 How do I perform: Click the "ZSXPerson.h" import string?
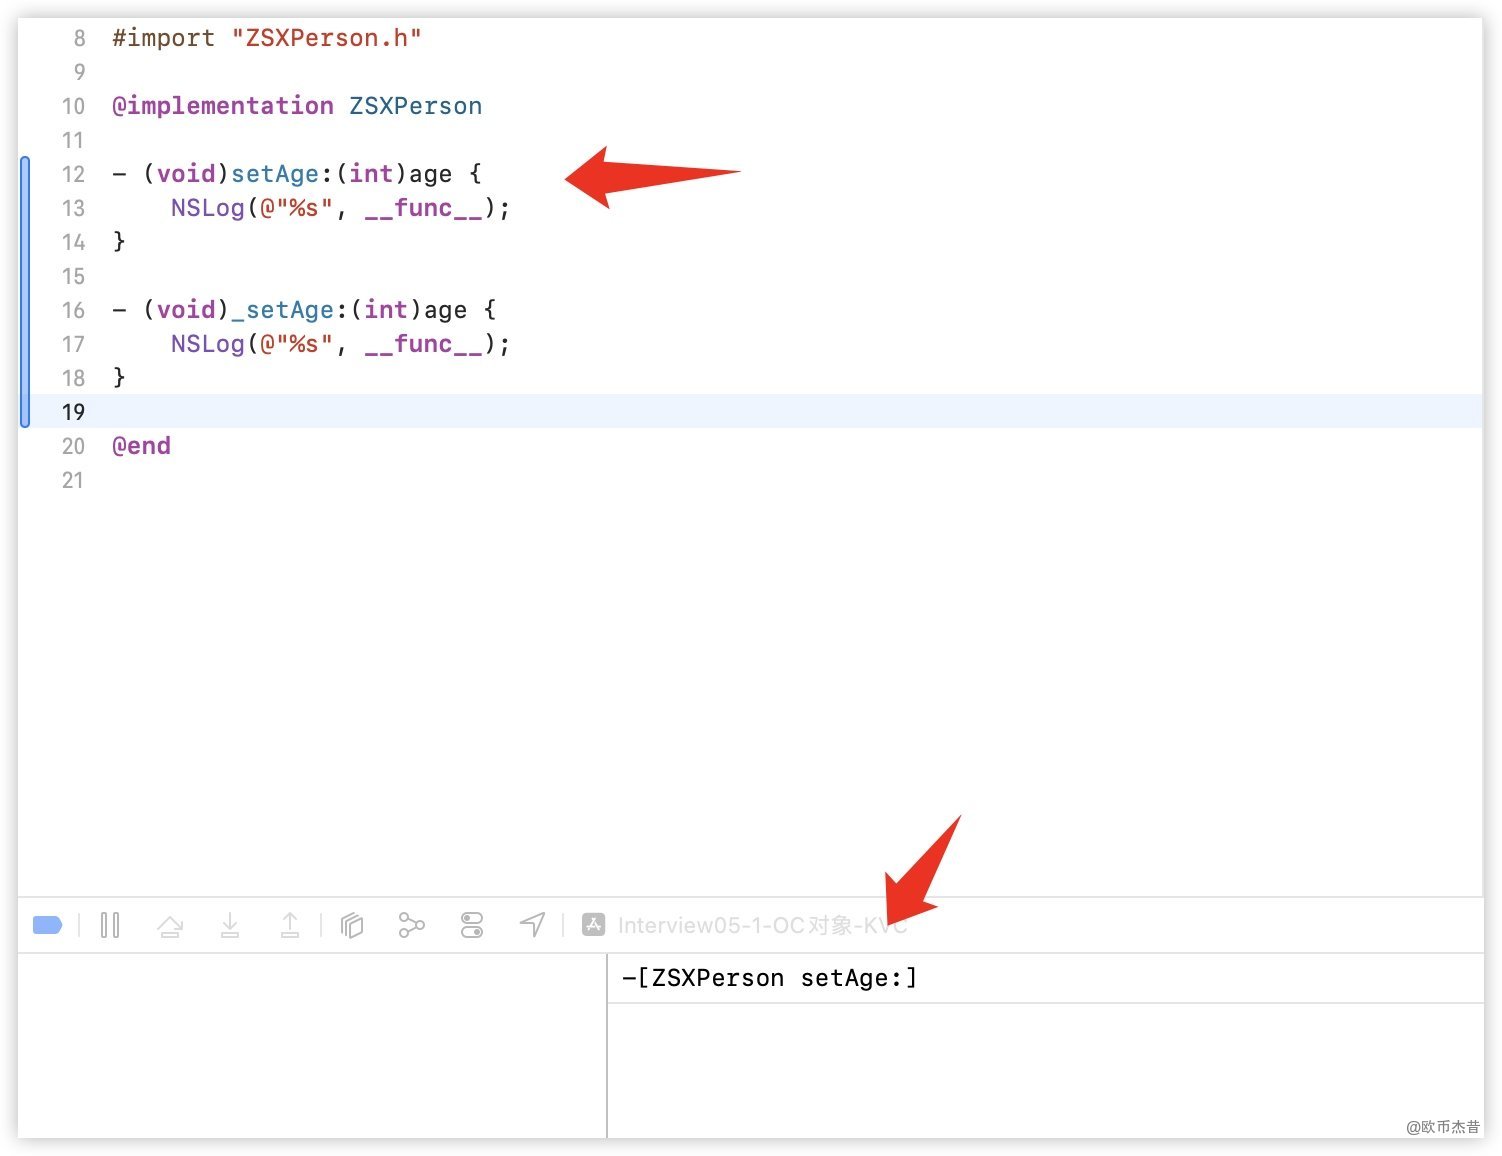point(326,38)
